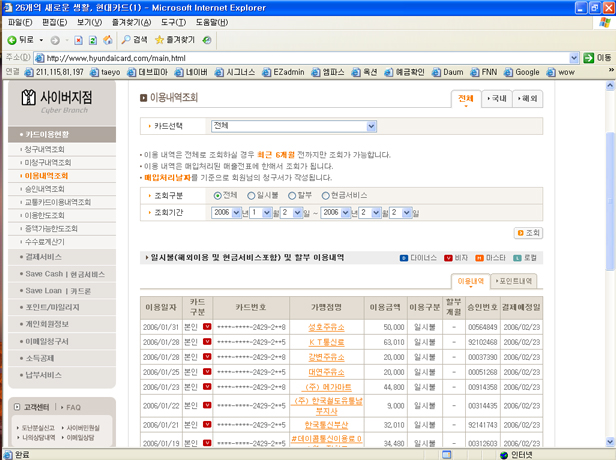
Task: Click the orange 조회 search button
Action: [528, 232]
